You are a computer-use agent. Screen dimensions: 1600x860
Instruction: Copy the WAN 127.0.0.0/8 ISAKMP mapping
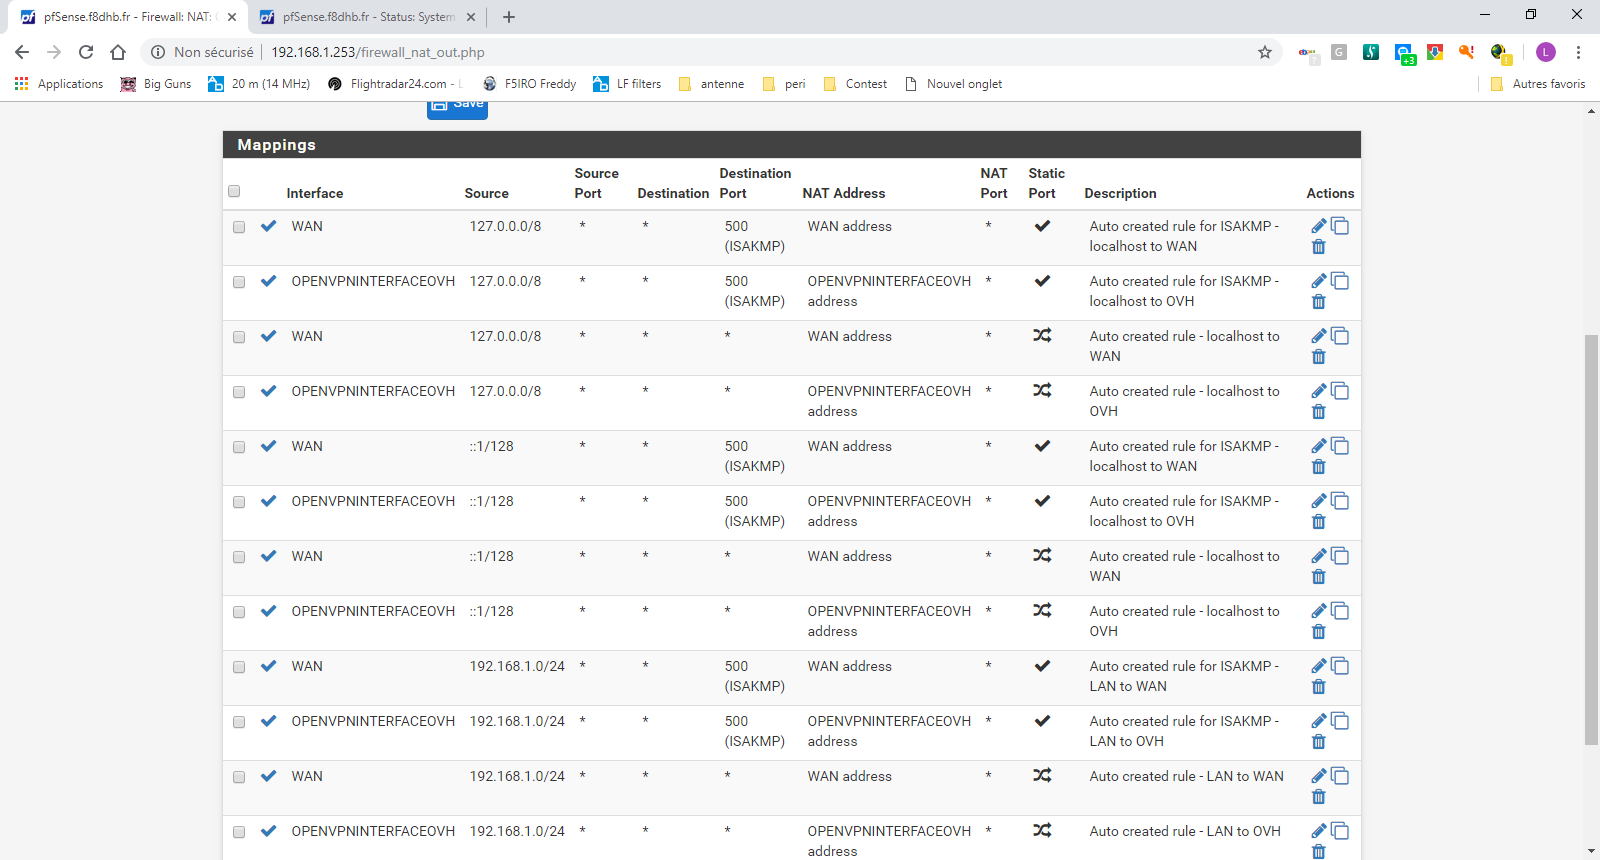coord(1340,226)
